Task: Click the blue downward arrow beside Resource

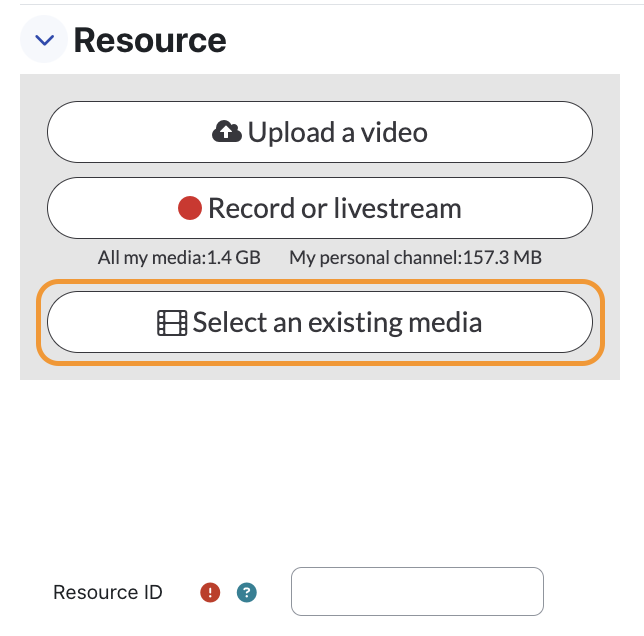Action: 44,40
